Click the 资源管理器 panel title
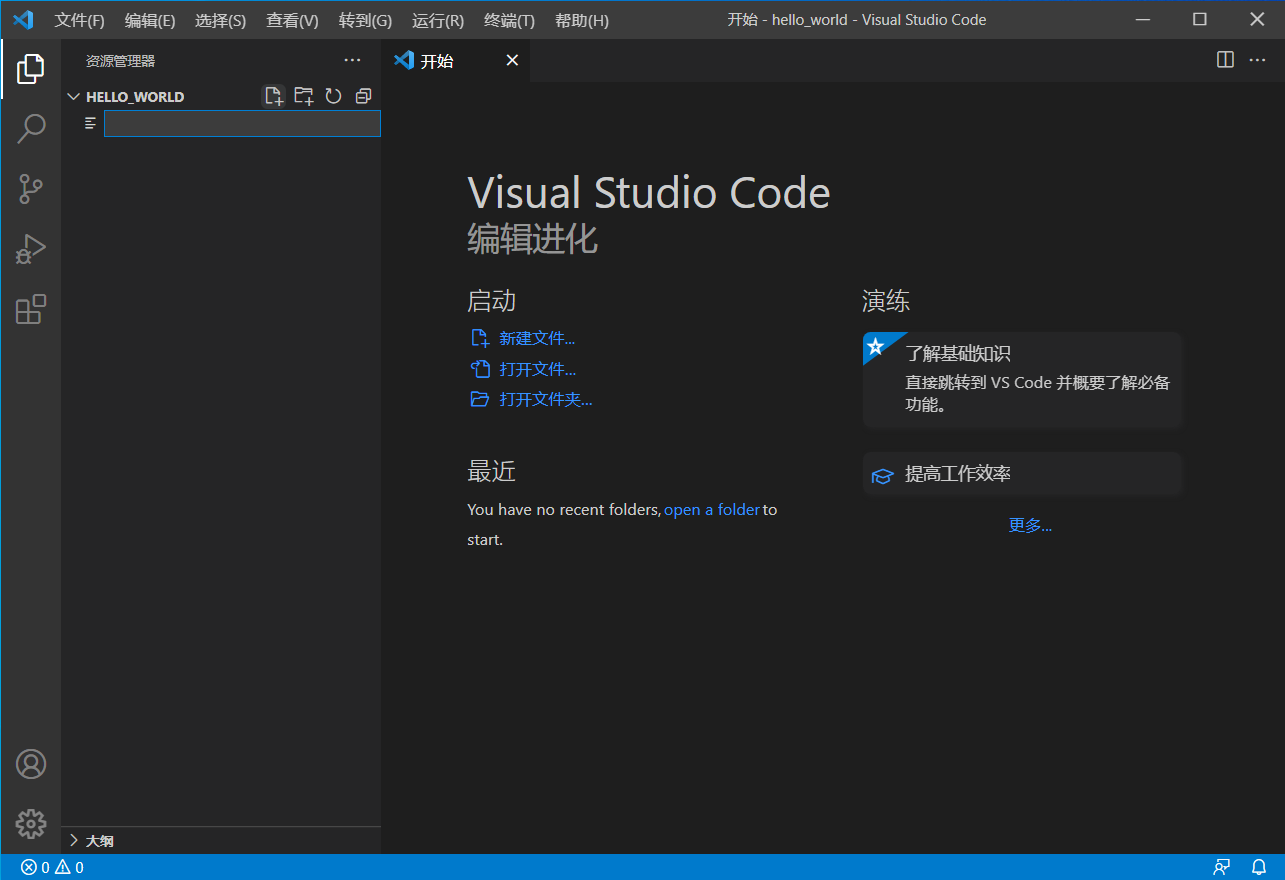The height and width of the screenshot is (880, 1285). [x=120, y=61]
